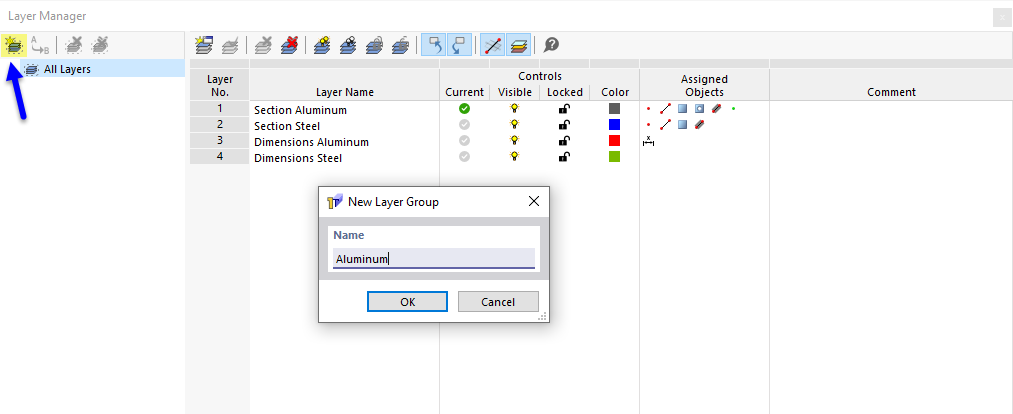Toggle the red line objects toolbar button
This screenshot has height=414, width=1013.
493,45
